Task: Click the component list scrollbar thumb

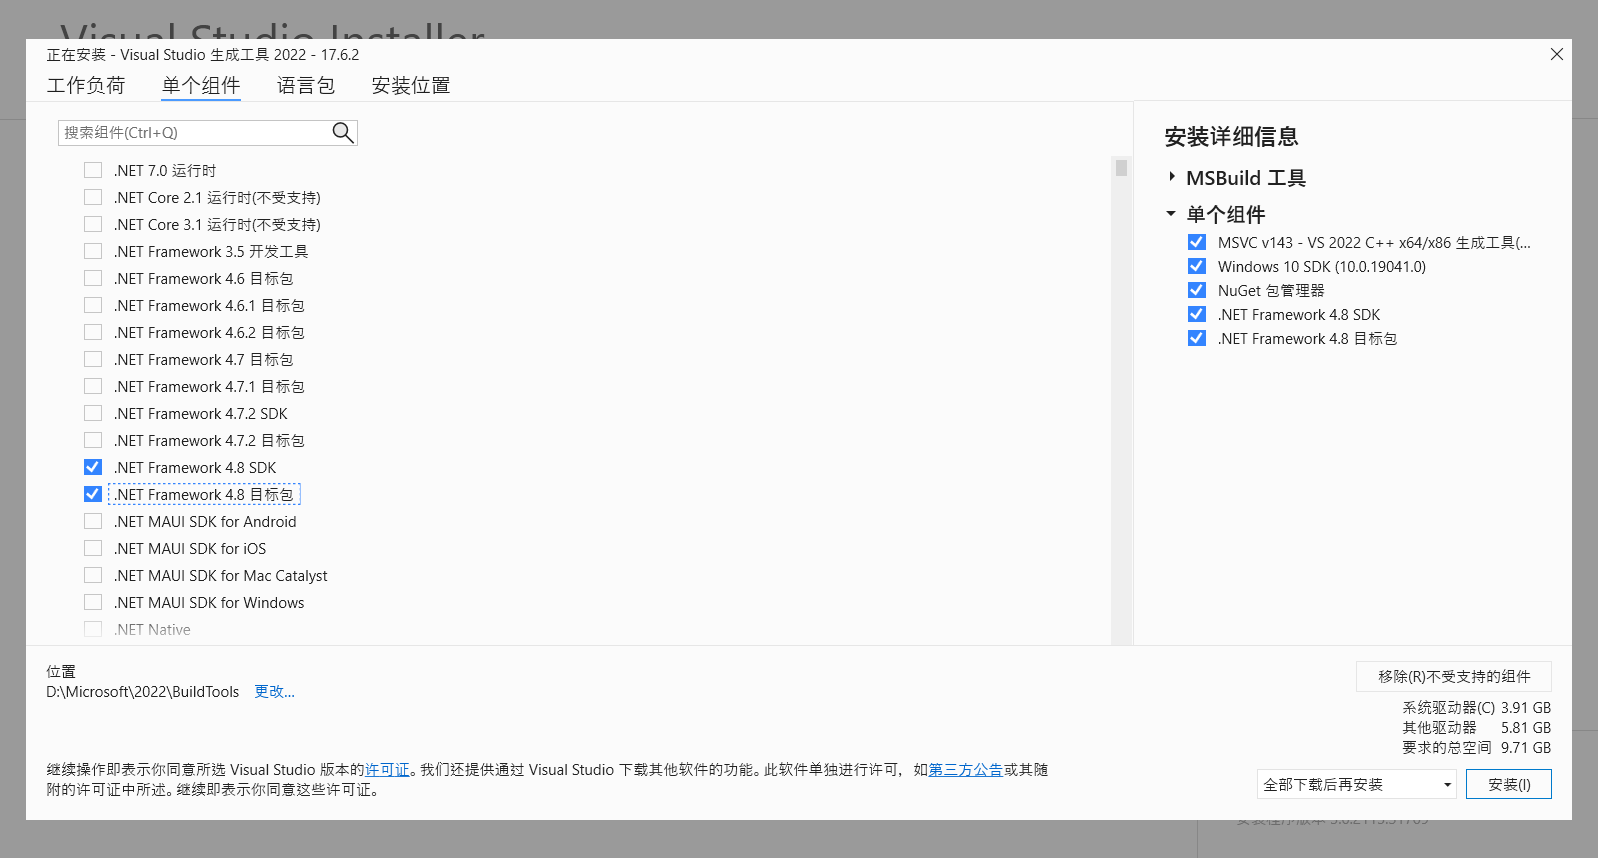Action: point(1121,168)
